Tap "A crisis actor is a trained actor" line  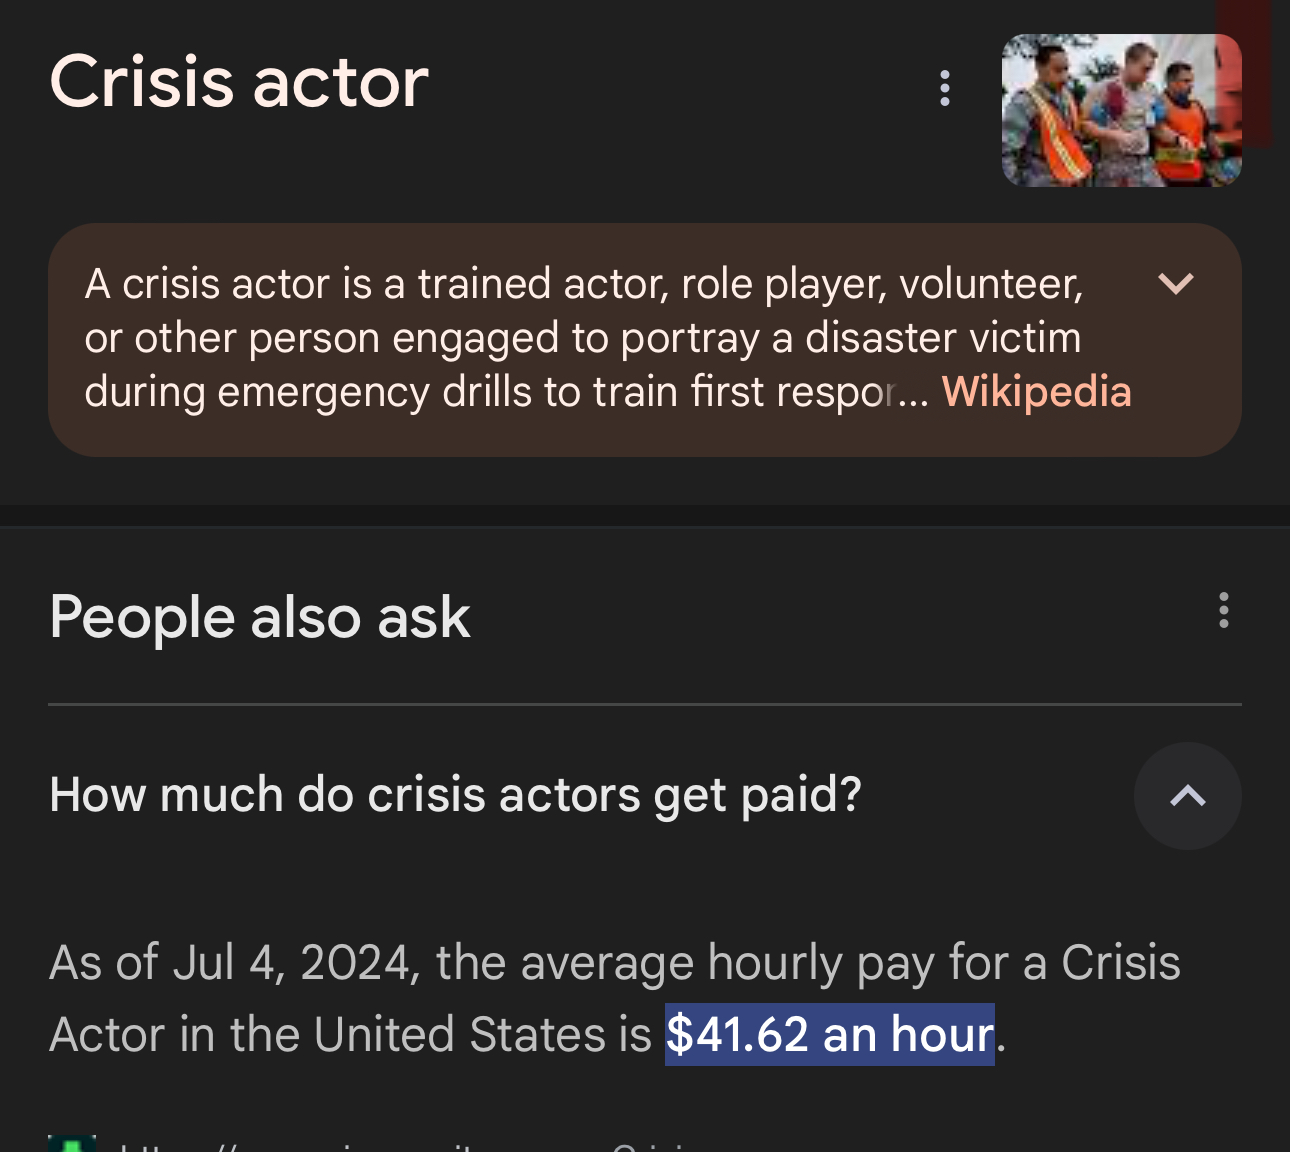click(x=583, y=284)
